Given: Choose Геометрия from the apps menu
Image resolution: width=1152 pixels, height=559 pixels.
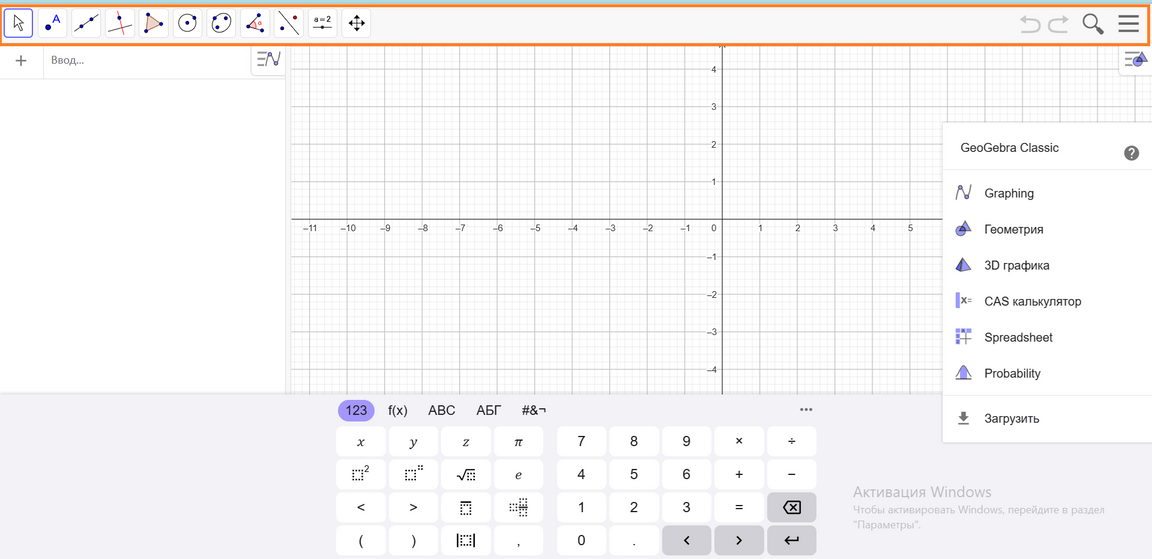Looking at the screenshot, I should [1013, 229].
